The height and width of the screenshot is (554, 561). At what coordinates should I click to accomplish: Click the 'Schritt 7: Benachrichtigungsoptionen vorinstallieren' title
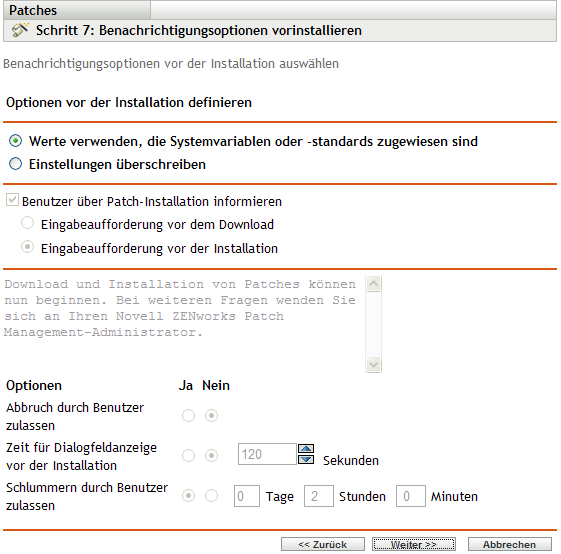[199, 30]
